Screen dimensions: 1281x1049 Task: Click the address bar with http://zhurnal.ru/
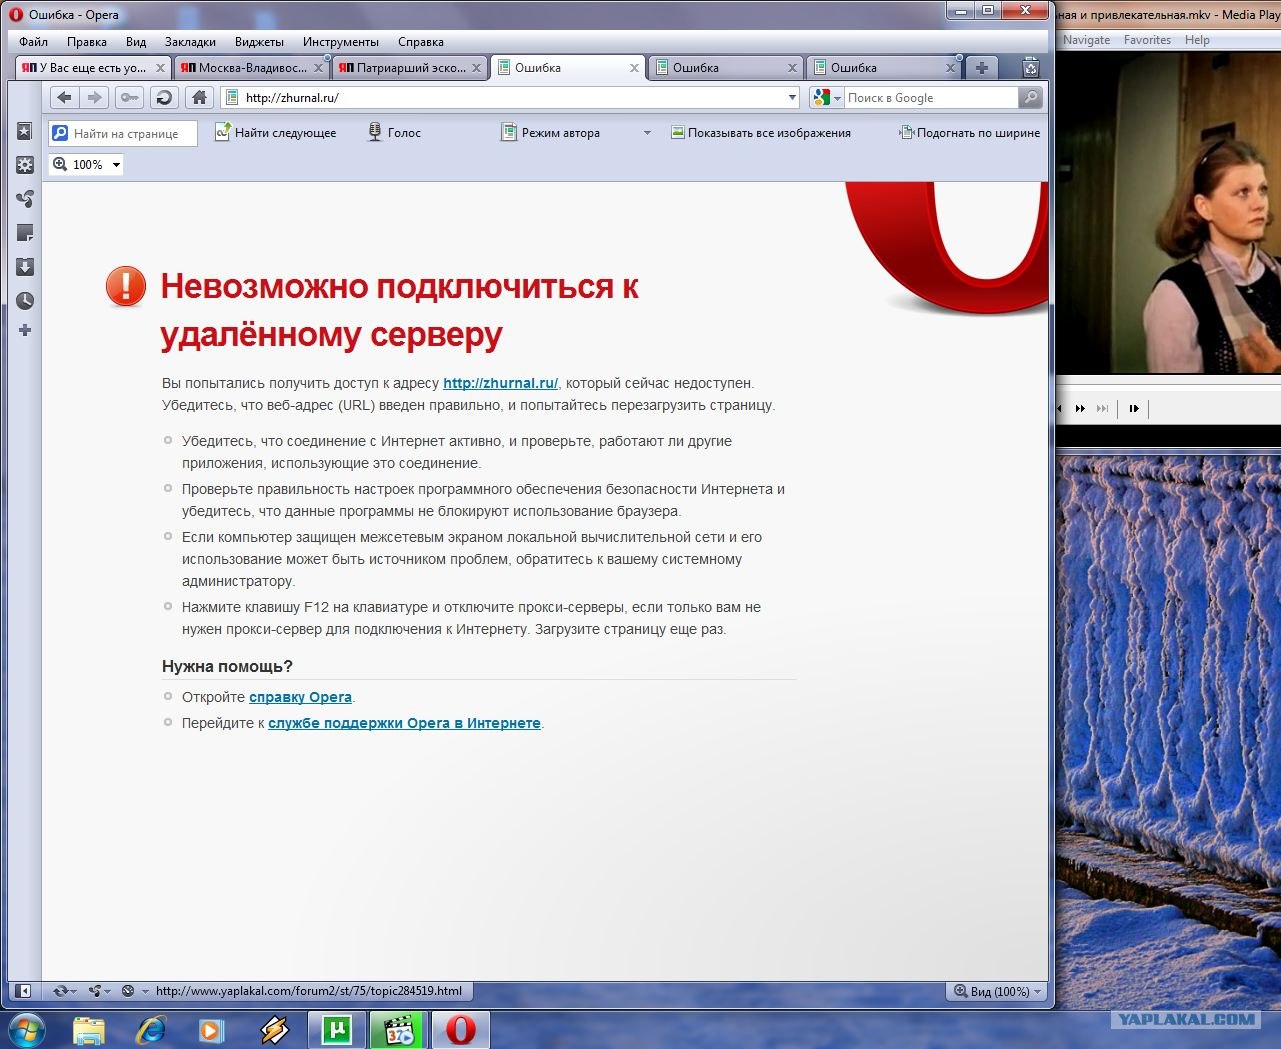[510, 97]
